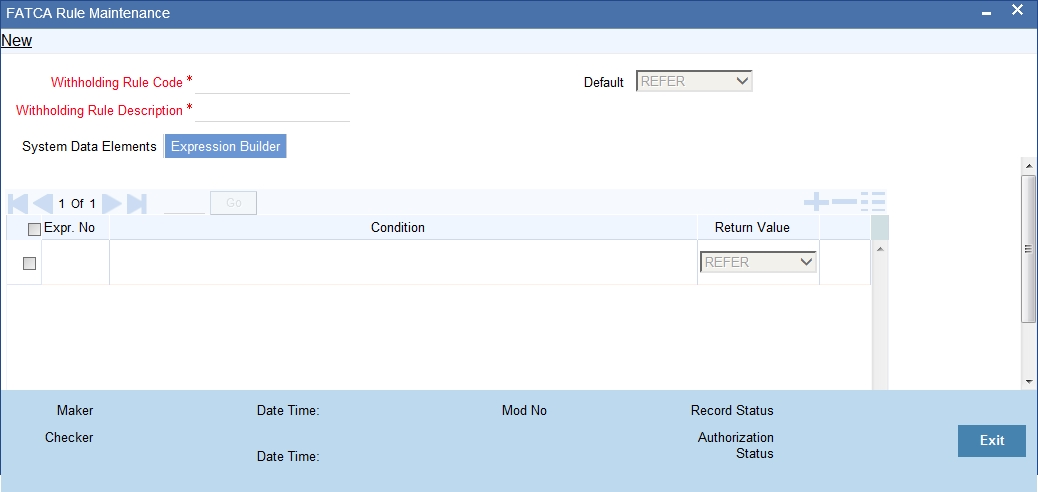The width and height of the screenshot is (1038, 492).
Task: Go to next record arrow icon
Action: (x=111, y=203)
